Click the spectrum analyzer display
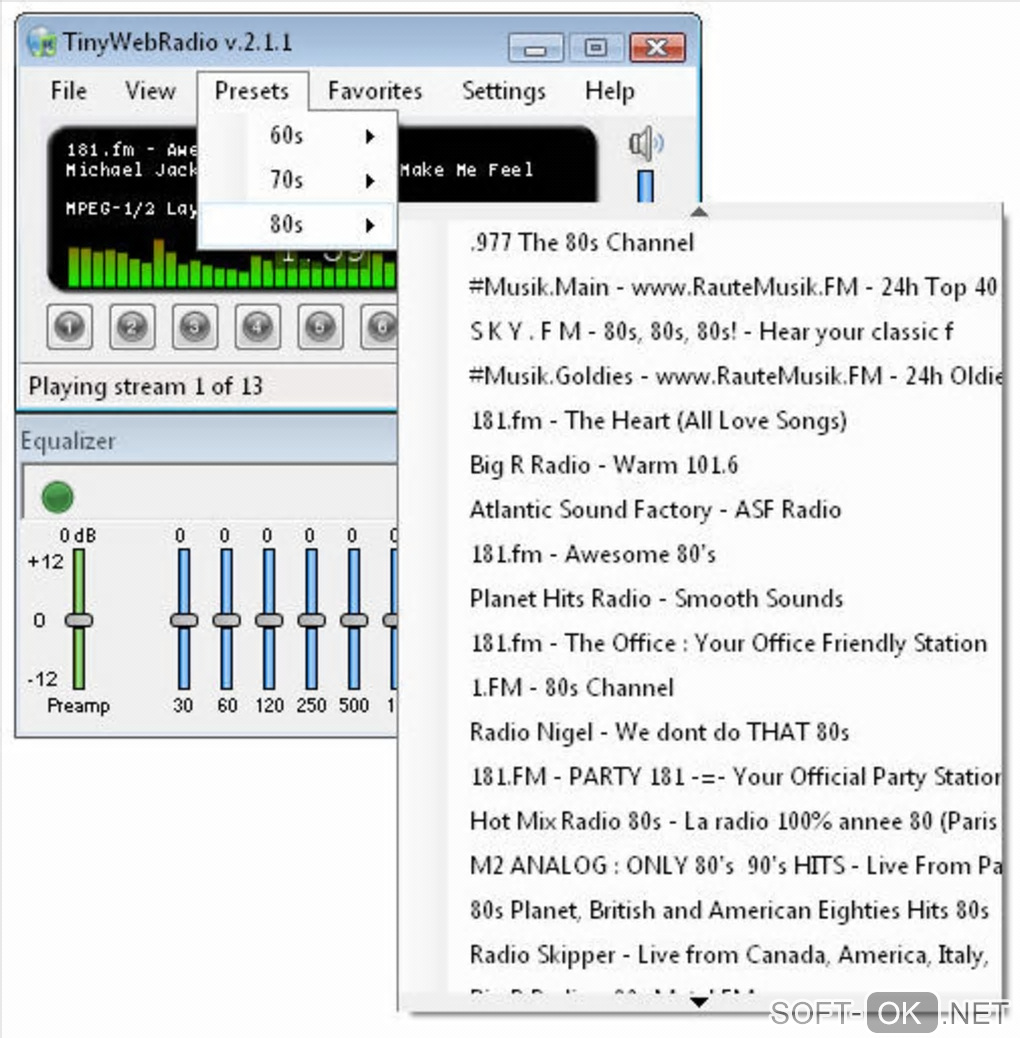 coord(232,265)
